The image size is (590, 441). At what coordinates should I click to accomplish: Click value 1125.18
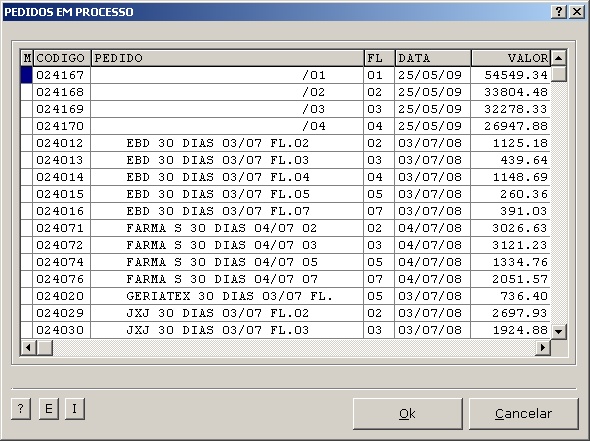coord(520,143)
